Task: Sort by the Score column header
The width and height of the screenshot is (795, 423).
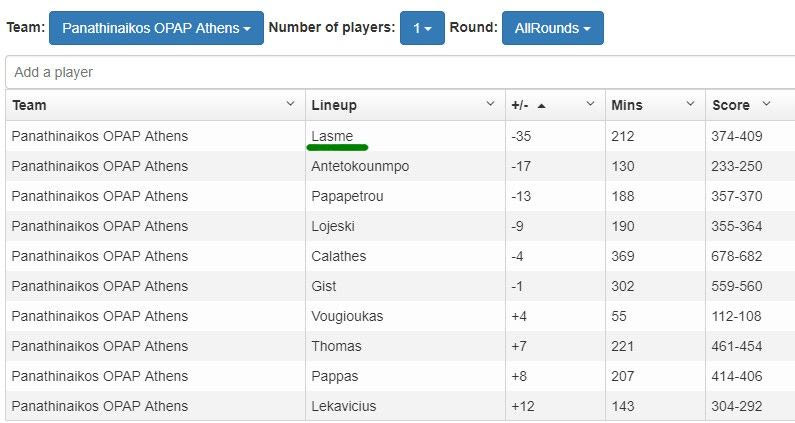Action: (730, 105)
